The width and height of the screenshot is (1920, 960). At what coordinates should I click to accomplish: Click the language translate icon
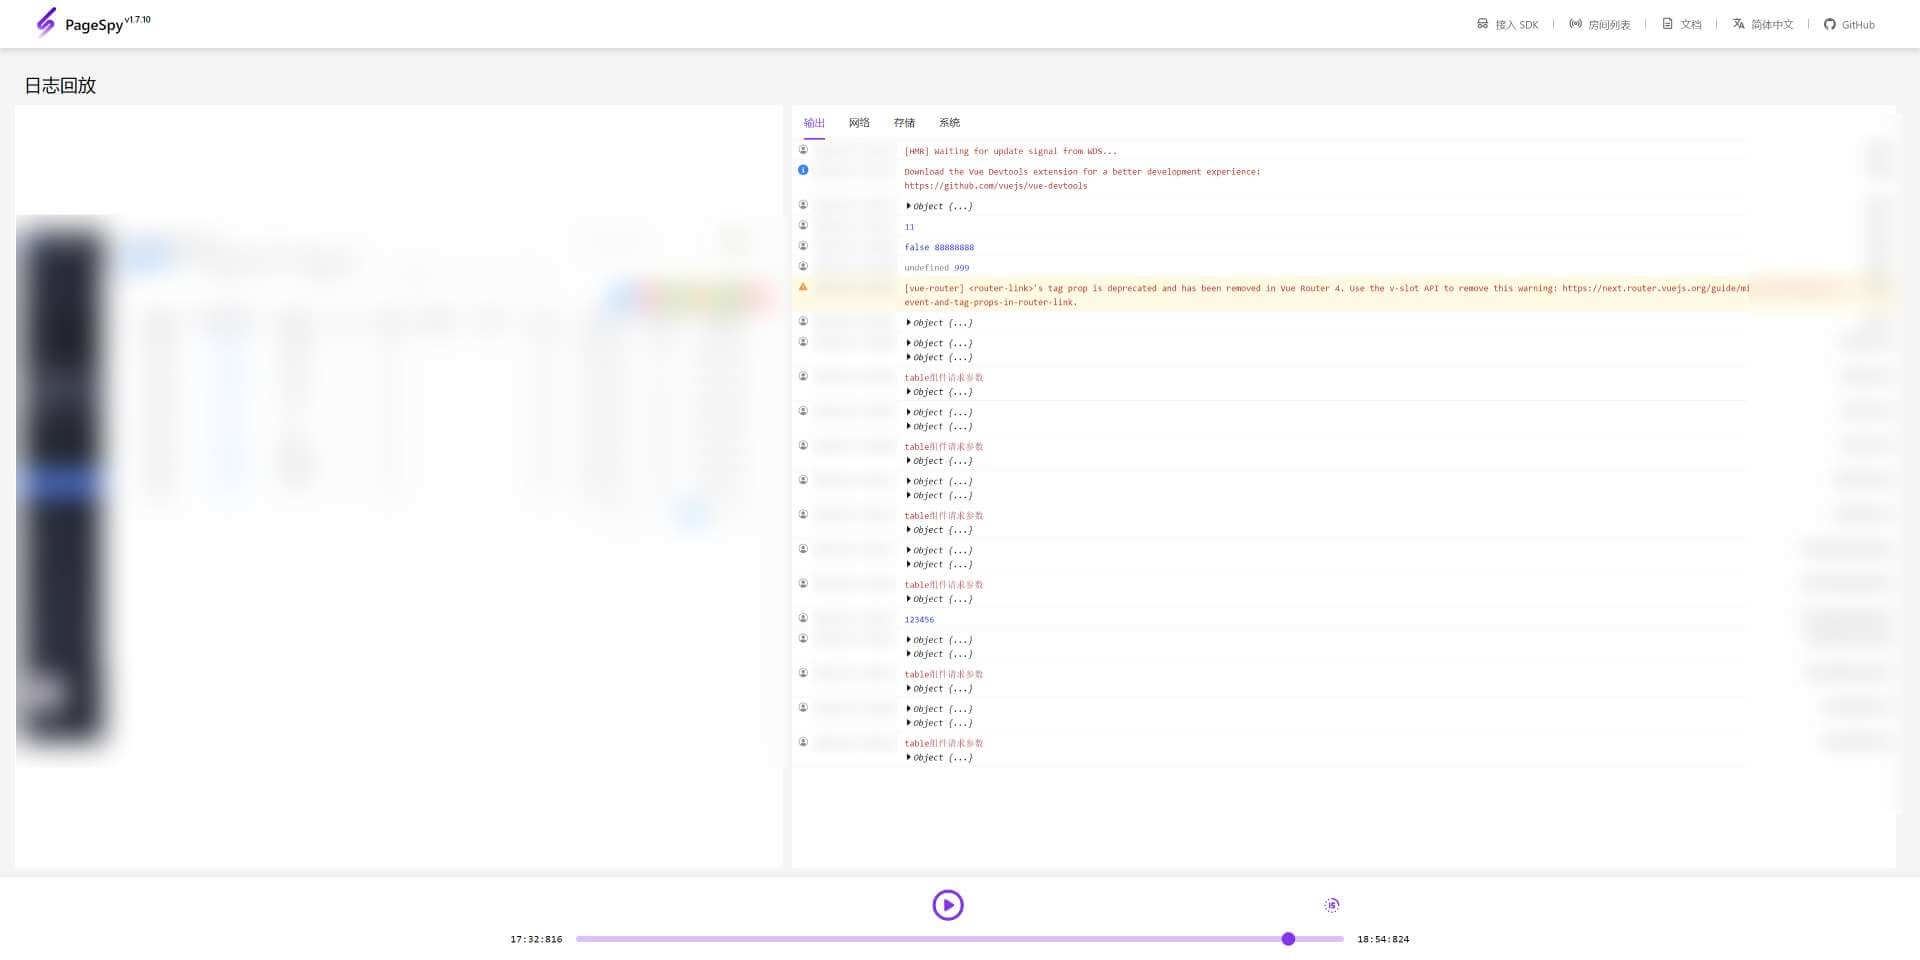pyautogui.click(x=1738, y=24)
